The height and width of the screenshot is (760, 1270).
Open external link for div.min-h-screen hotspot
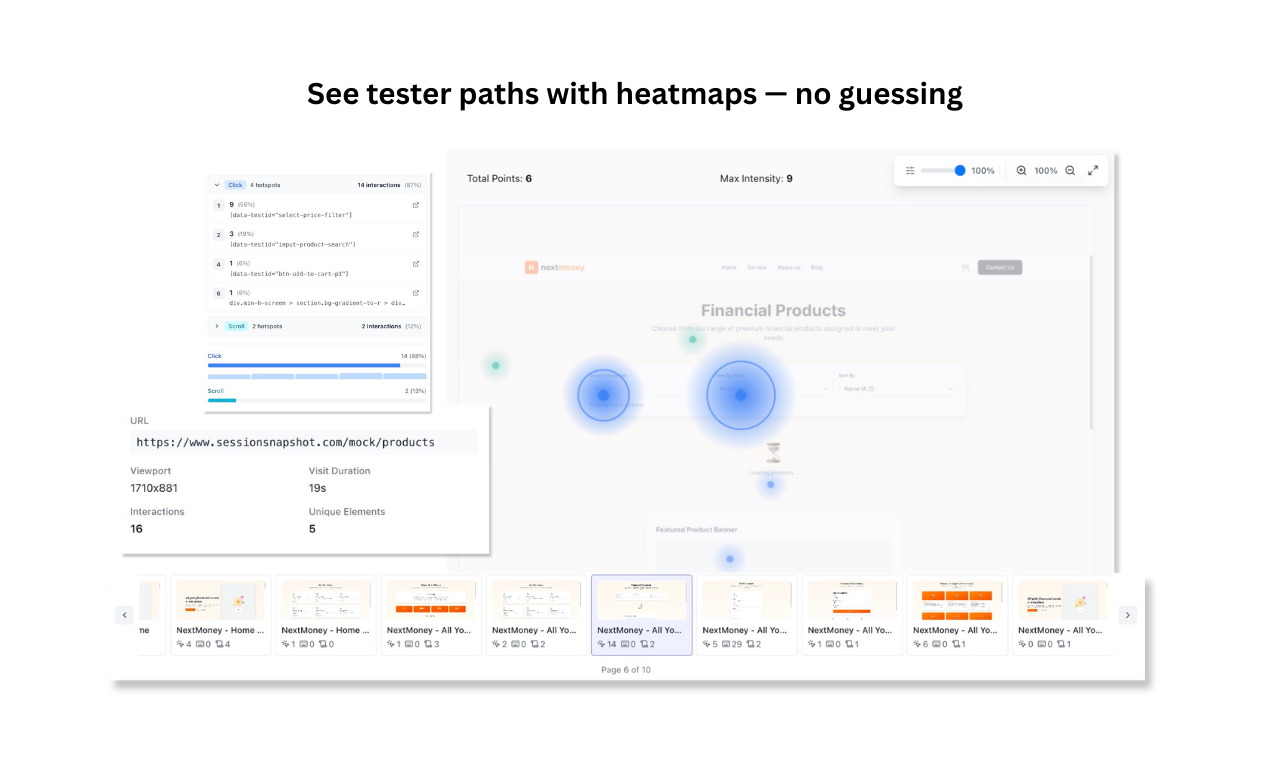pyautogui.click(x=416, y=292)
